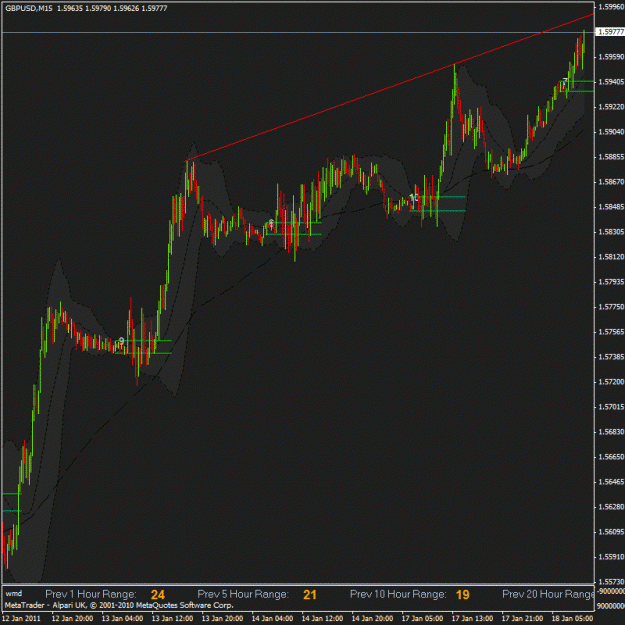Click the 1.55910 price axis label
Viewport: 625px width, 625px height.
611,557
